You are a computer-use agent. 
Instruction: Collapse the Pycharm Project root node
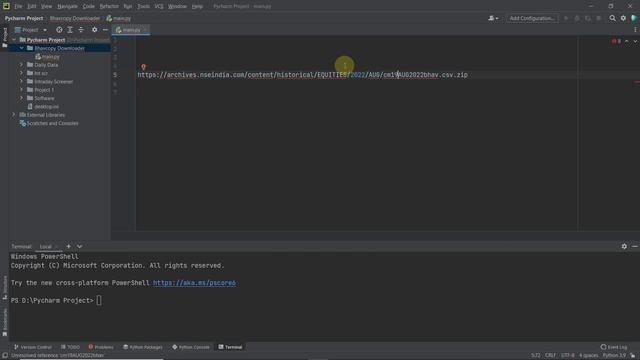pos(14,40)
